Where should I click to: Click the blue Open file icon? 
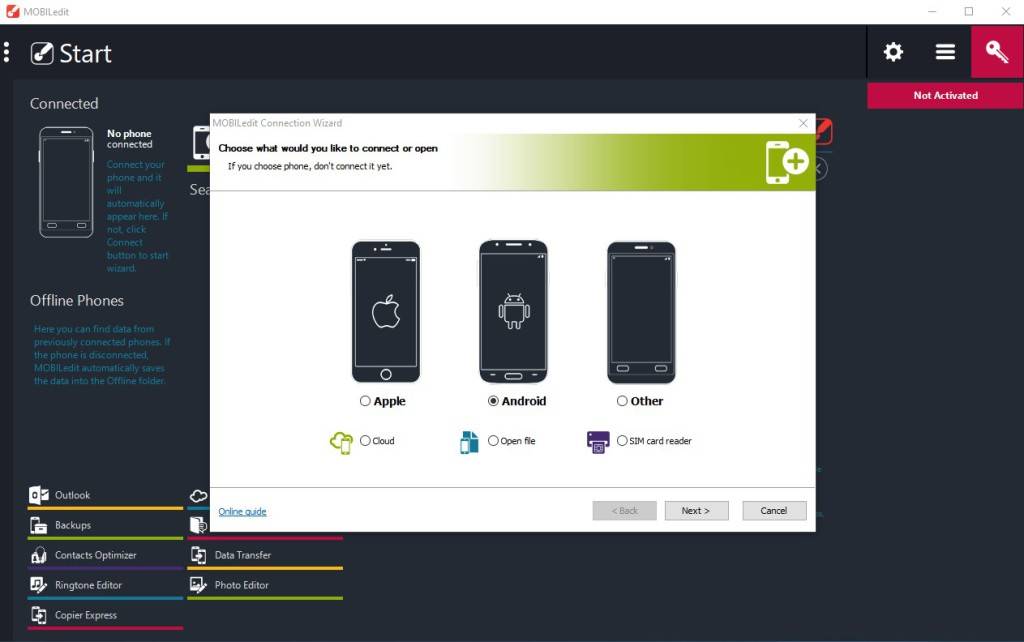tap(469, 442)
